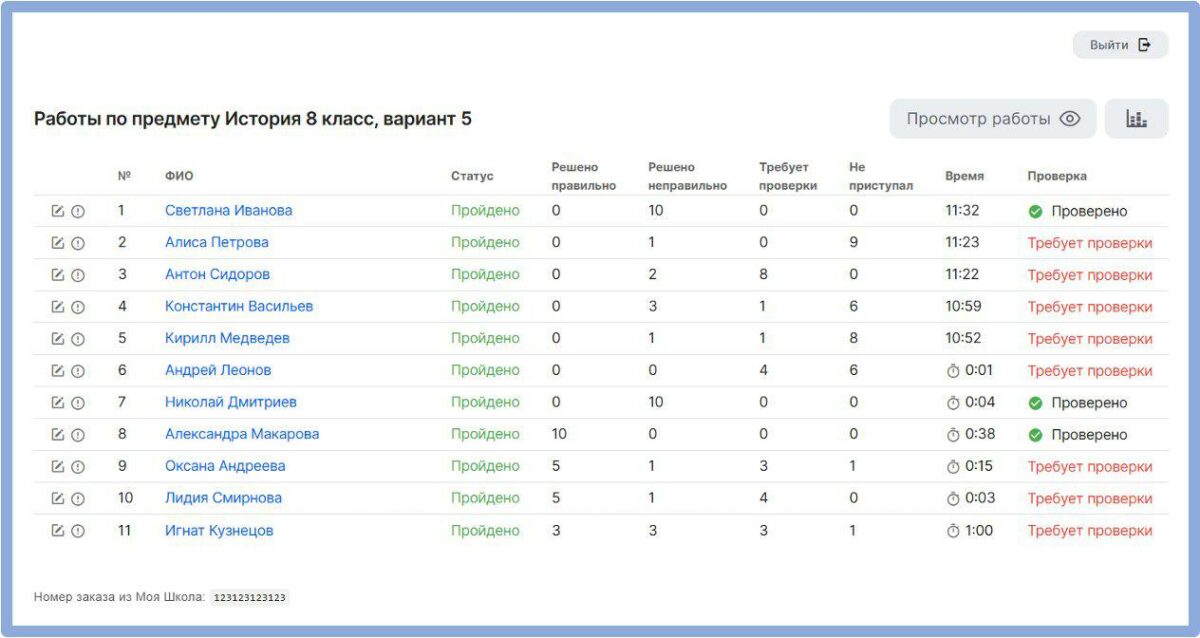Click the ФИО column header
Screen dimensions: 1200x638
(x=179, y=176)
